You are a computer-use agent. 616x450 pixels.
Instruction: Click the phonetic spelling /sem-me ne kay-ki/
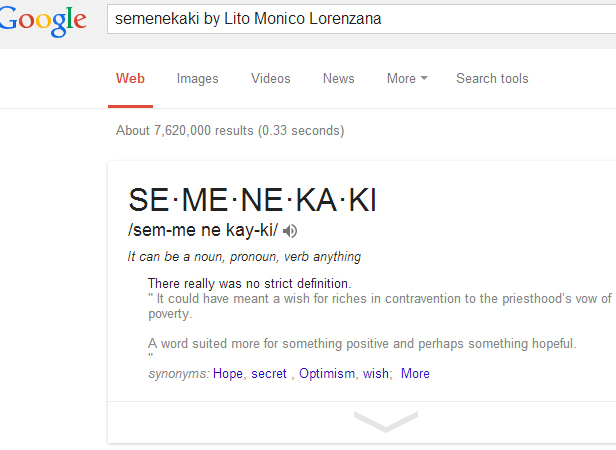[203, 230]
